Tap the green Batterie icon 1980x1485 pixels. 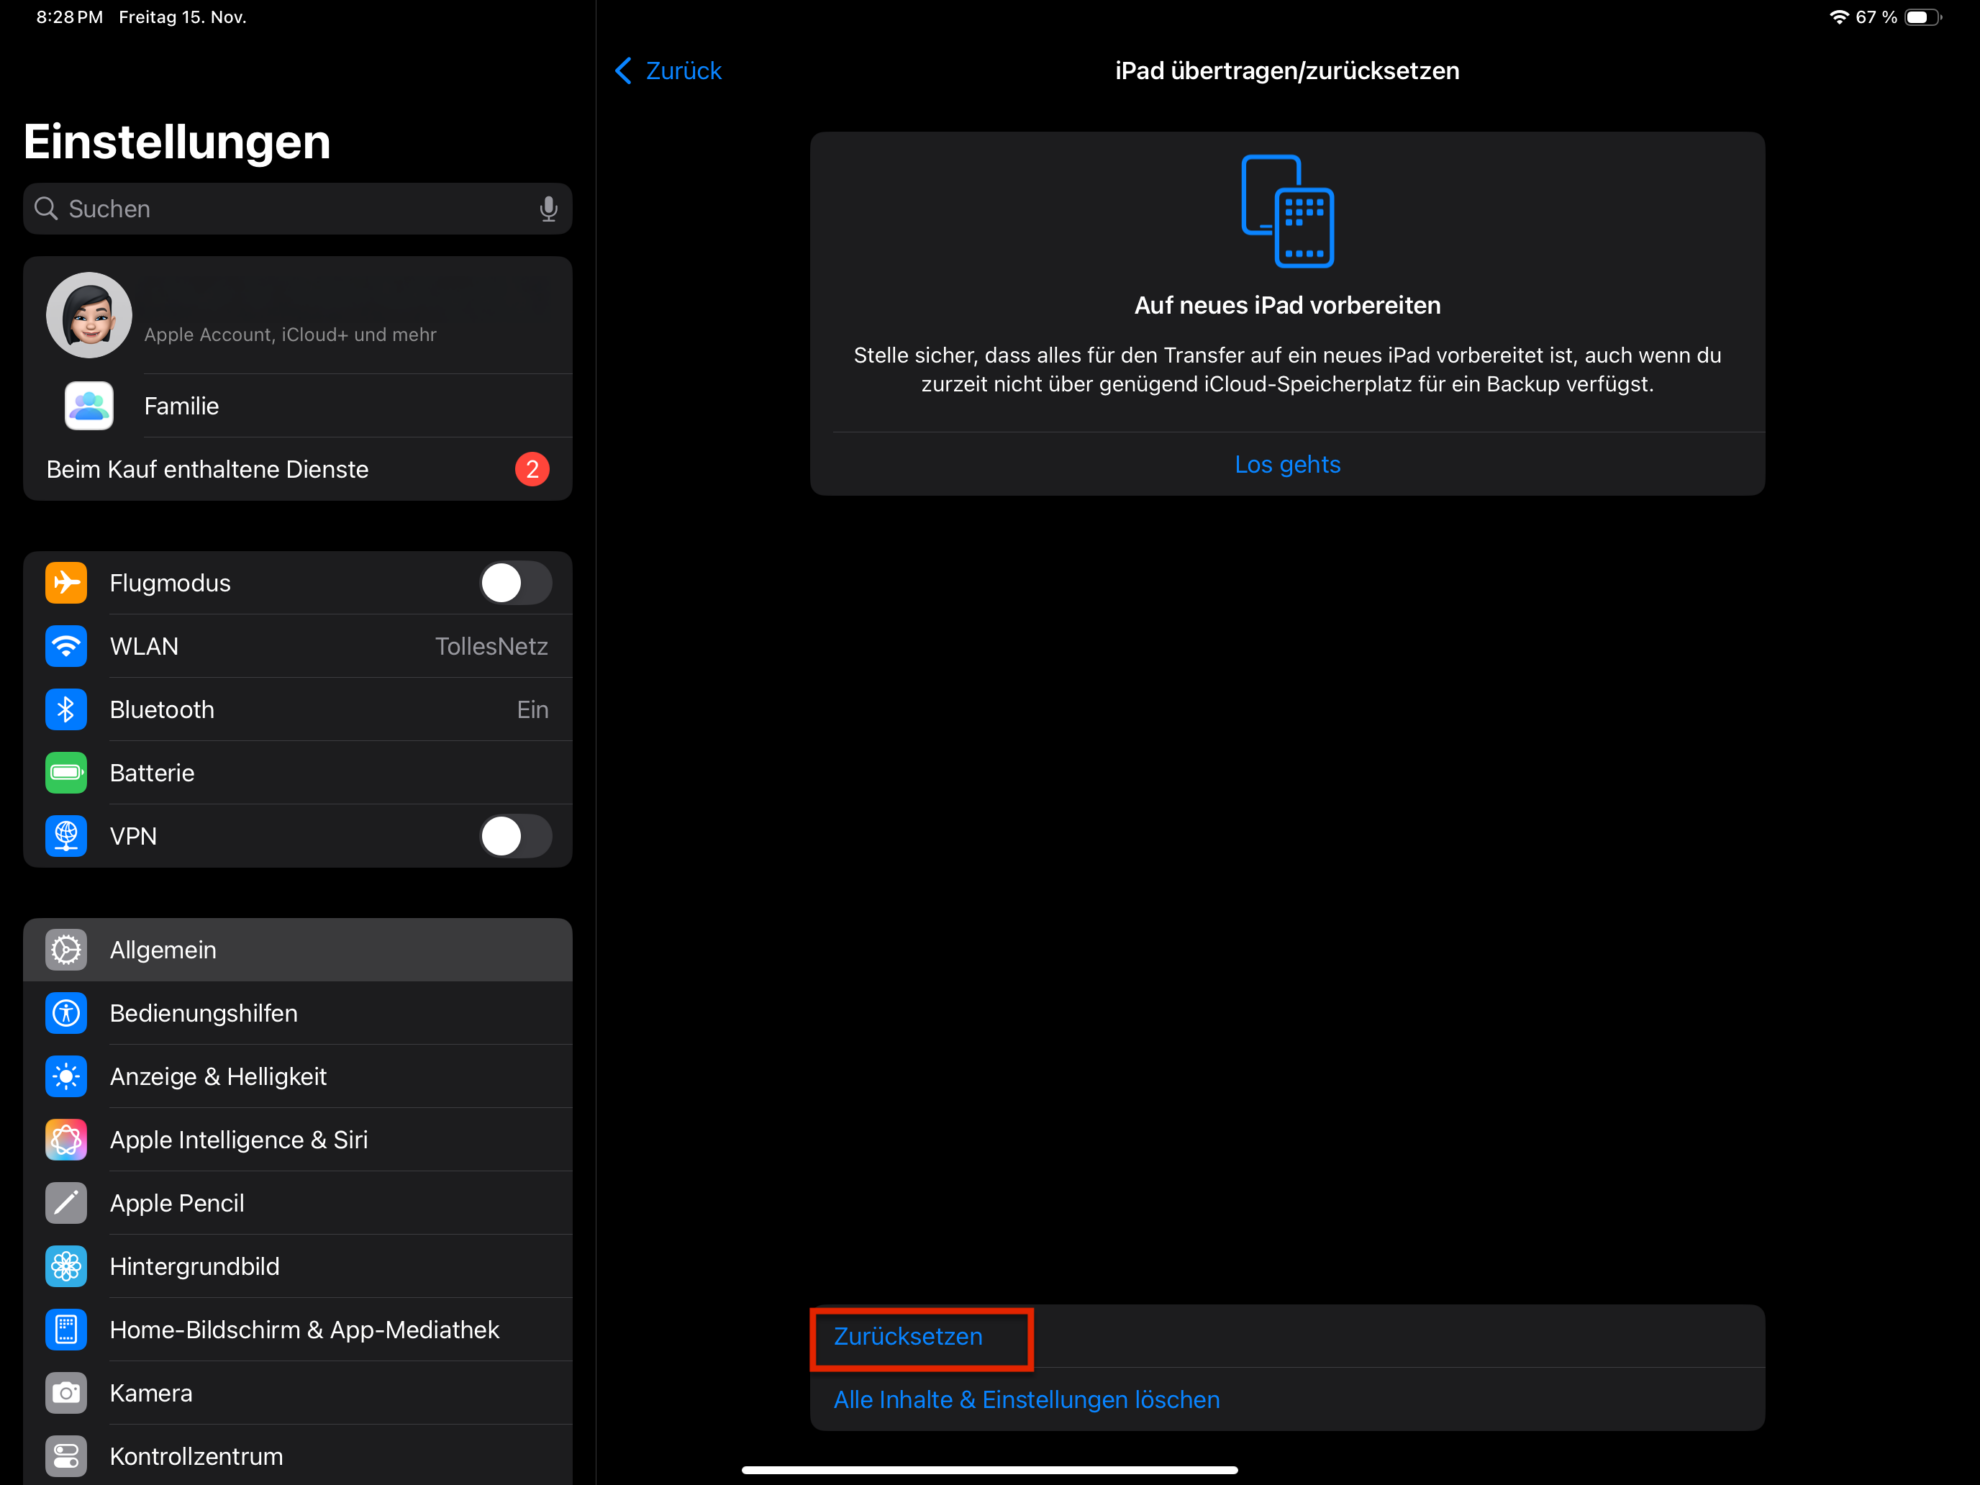pyautogui.click(x=66, y=773)
